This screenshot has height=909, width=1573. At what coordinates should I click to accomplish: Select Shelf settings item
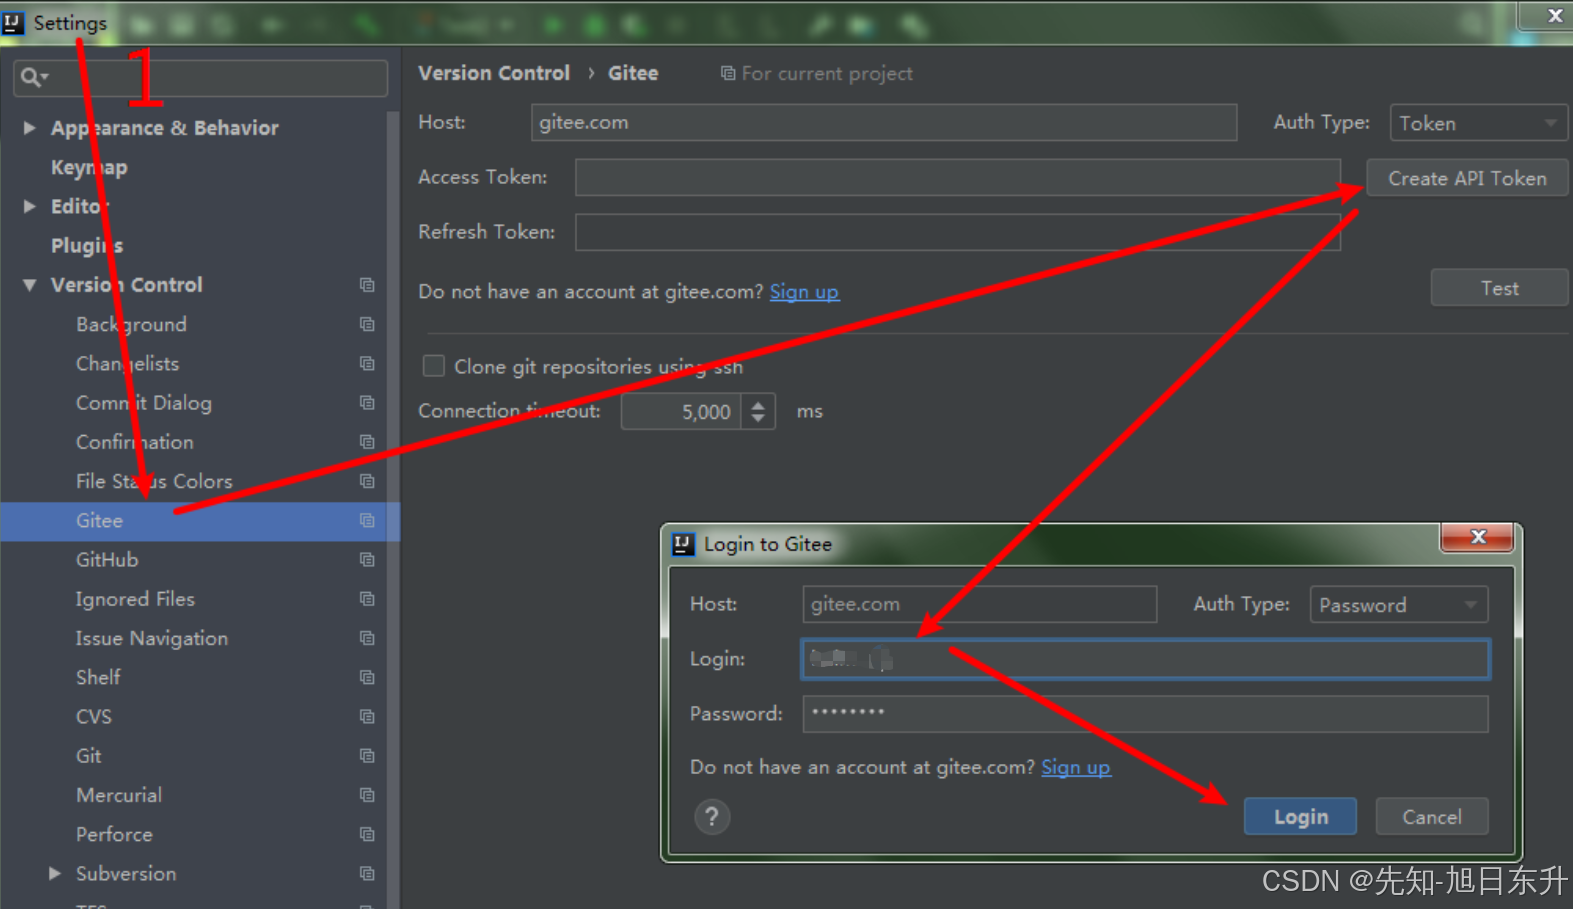[98, 677]
